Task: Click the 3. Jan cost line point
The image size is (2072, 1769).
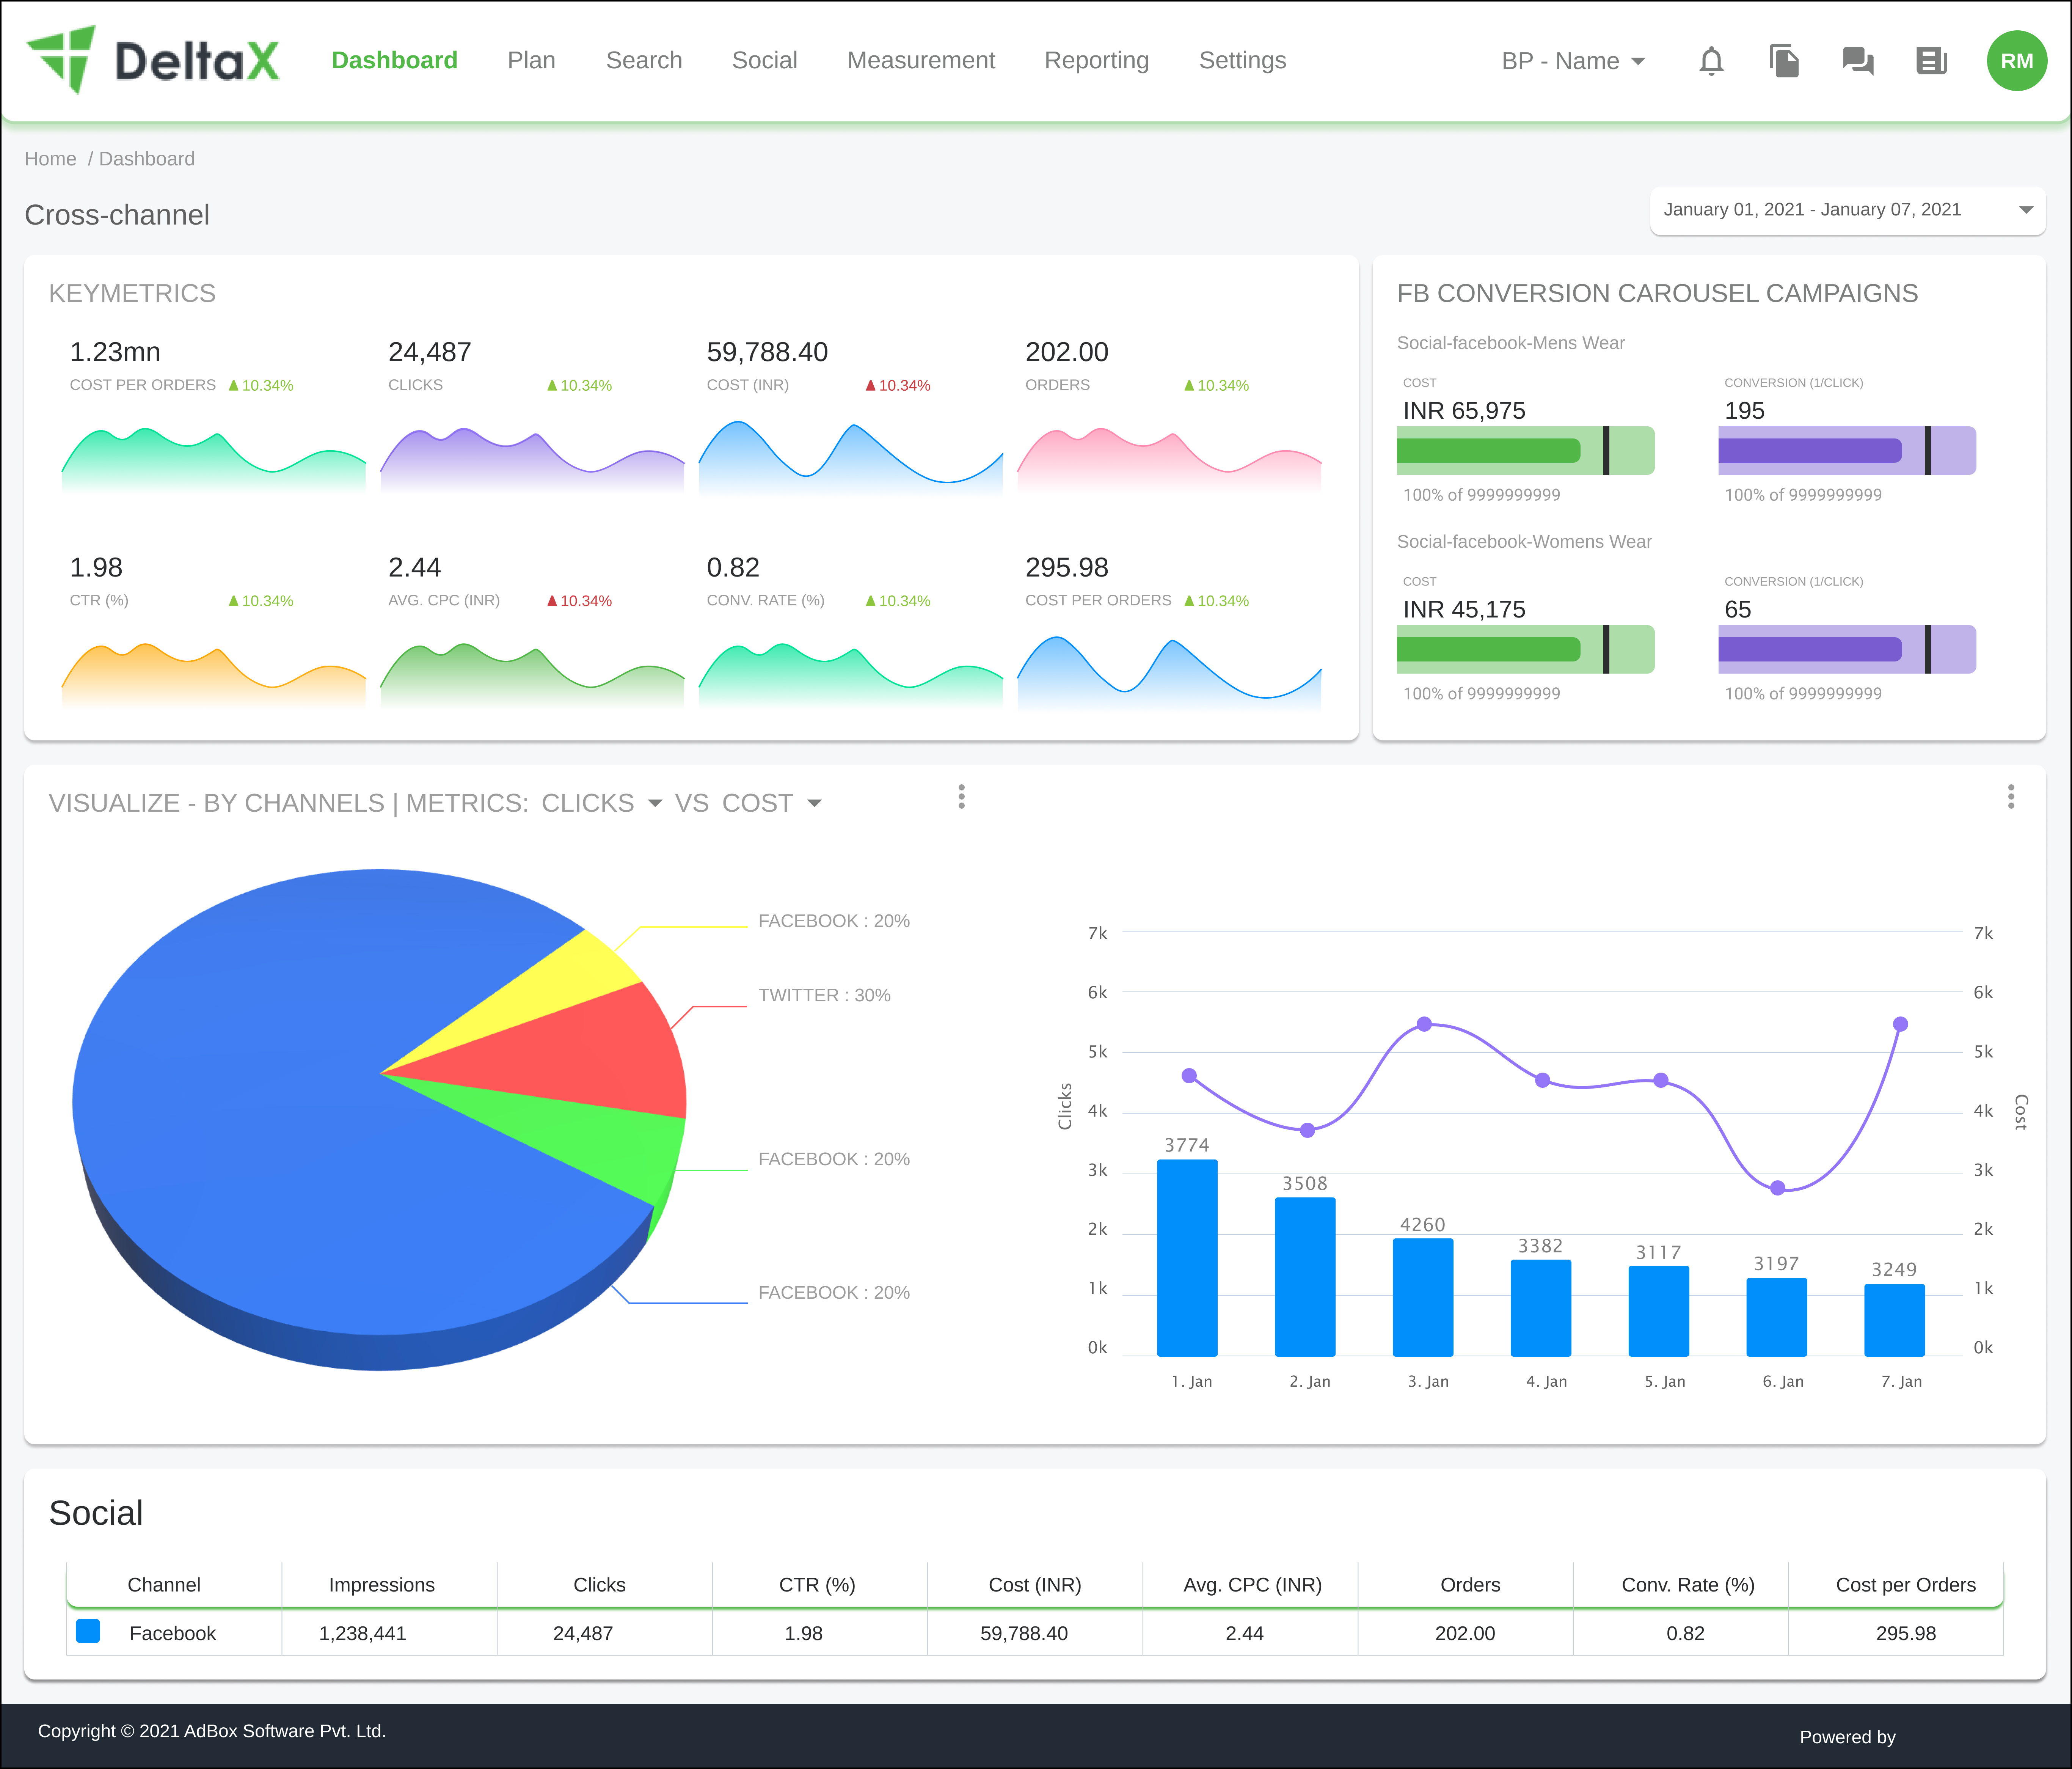Action: (1424, 1024)
